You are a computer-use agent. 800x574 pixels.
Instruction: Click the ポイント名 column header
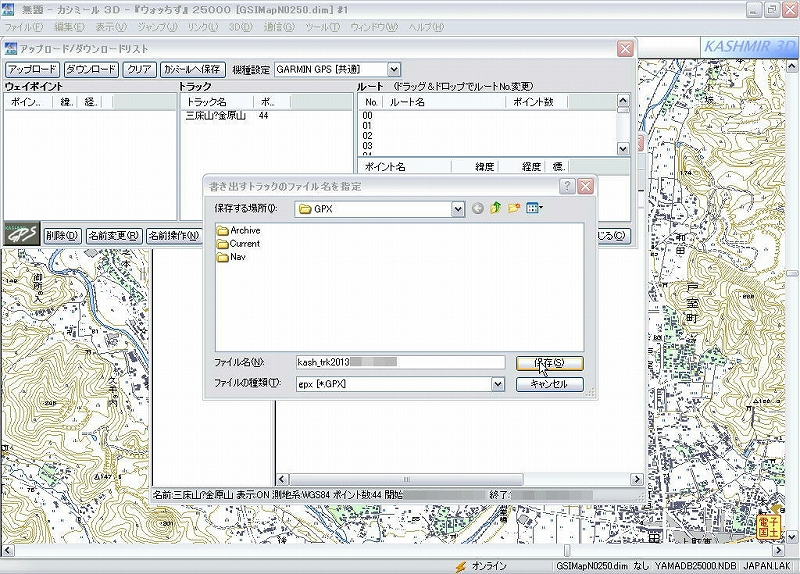405,167
